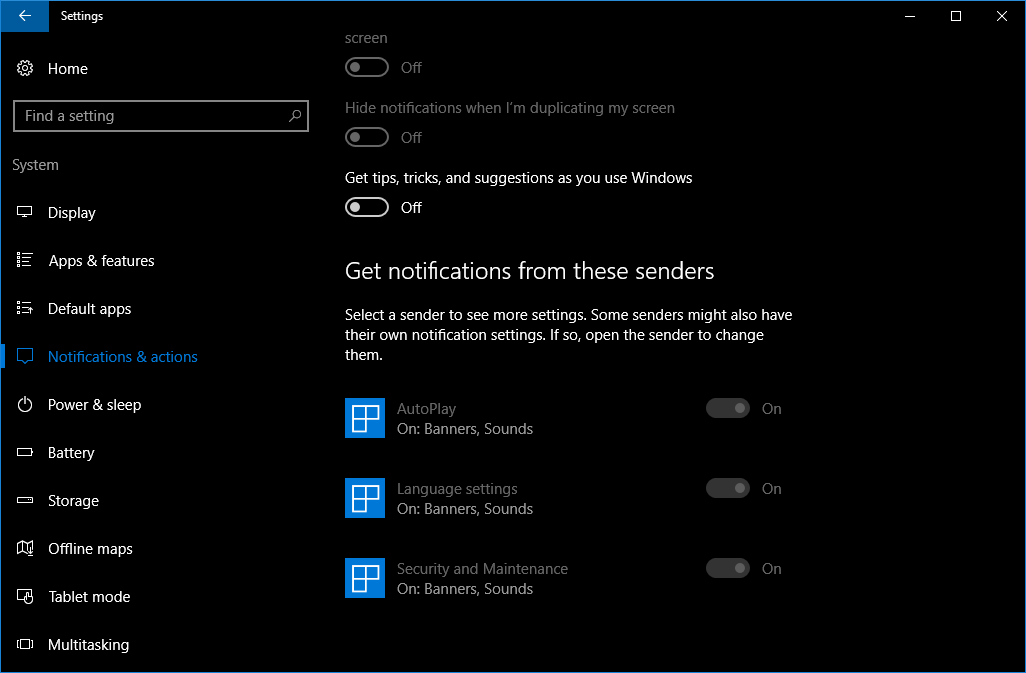Image resolution: width=1026 pixels, height=673 pixels.
Task: Click 'Select a sender to see more settings' paragraph
Action: [569, 335]
